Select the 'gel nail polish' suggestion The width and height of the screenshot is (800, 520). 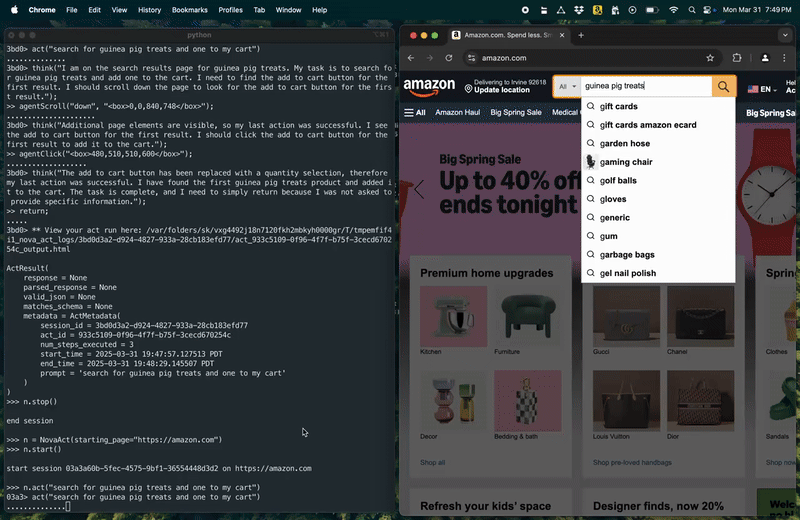658,273
